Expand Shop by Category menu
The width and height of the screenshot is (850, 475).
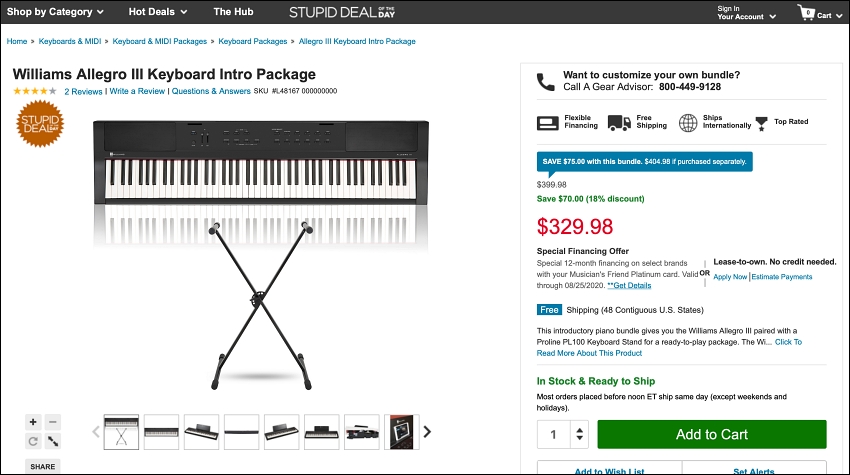(55, 11)
